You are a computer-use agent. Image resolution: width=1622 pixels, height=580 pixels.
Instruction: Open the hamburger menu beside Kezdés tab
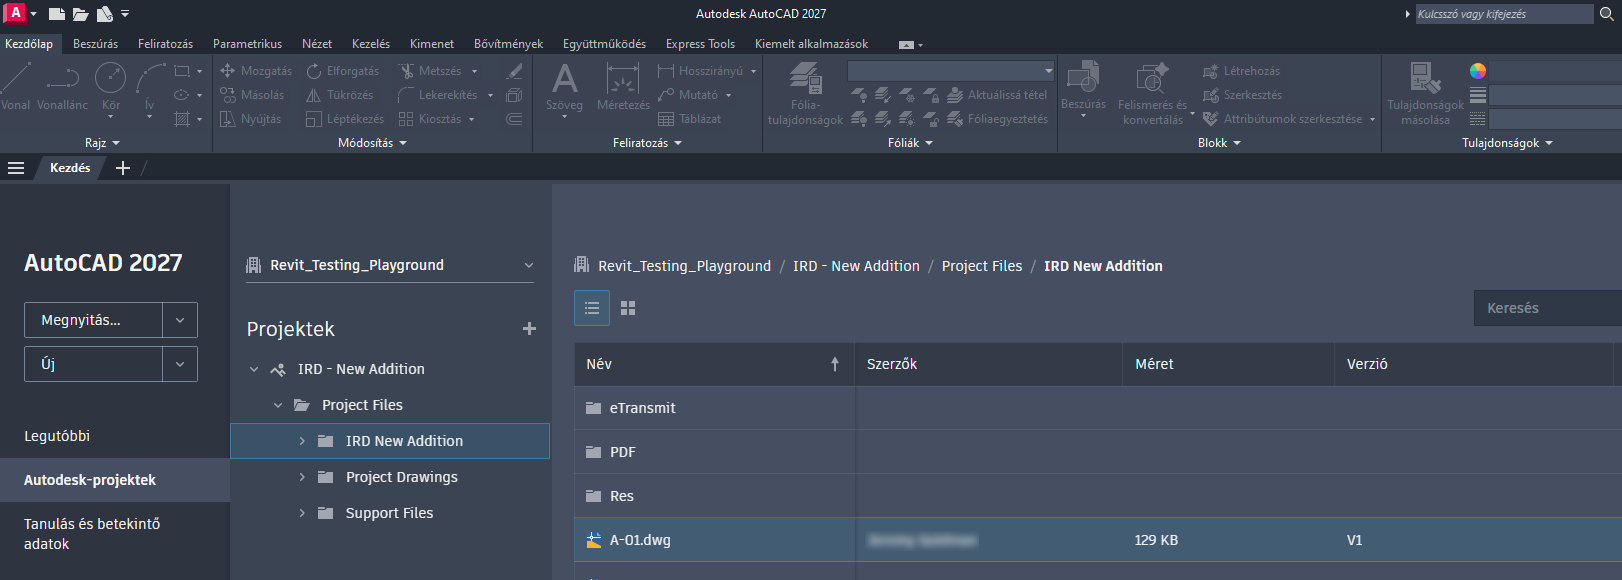pyautogui.click(x=16, y=168)
